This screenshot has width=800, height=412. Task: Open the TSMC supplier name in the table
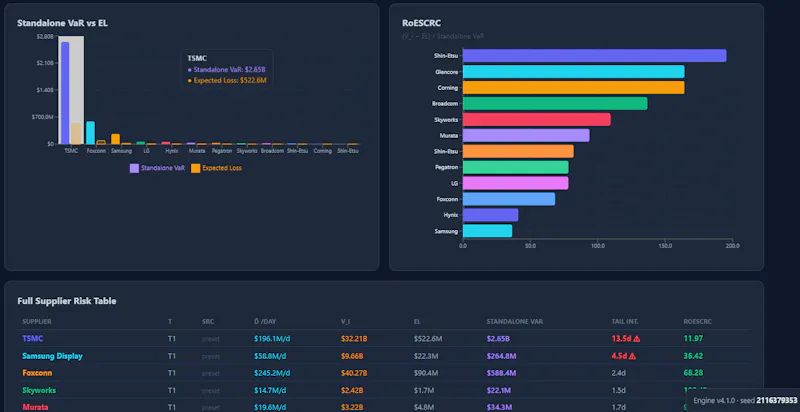pyautogui.click(x=32, y=339)
